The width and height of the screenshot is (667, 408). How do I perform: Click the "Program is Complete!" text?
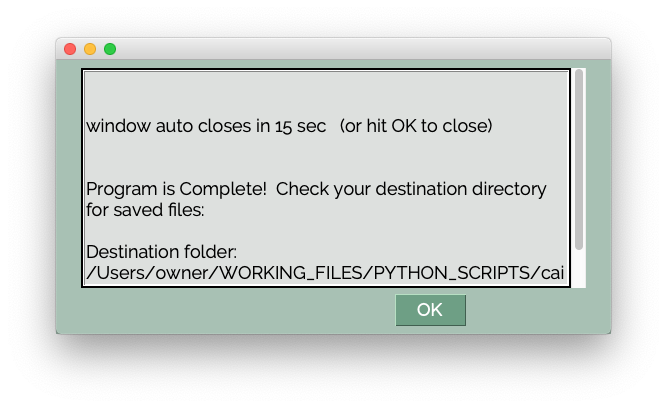176,189
